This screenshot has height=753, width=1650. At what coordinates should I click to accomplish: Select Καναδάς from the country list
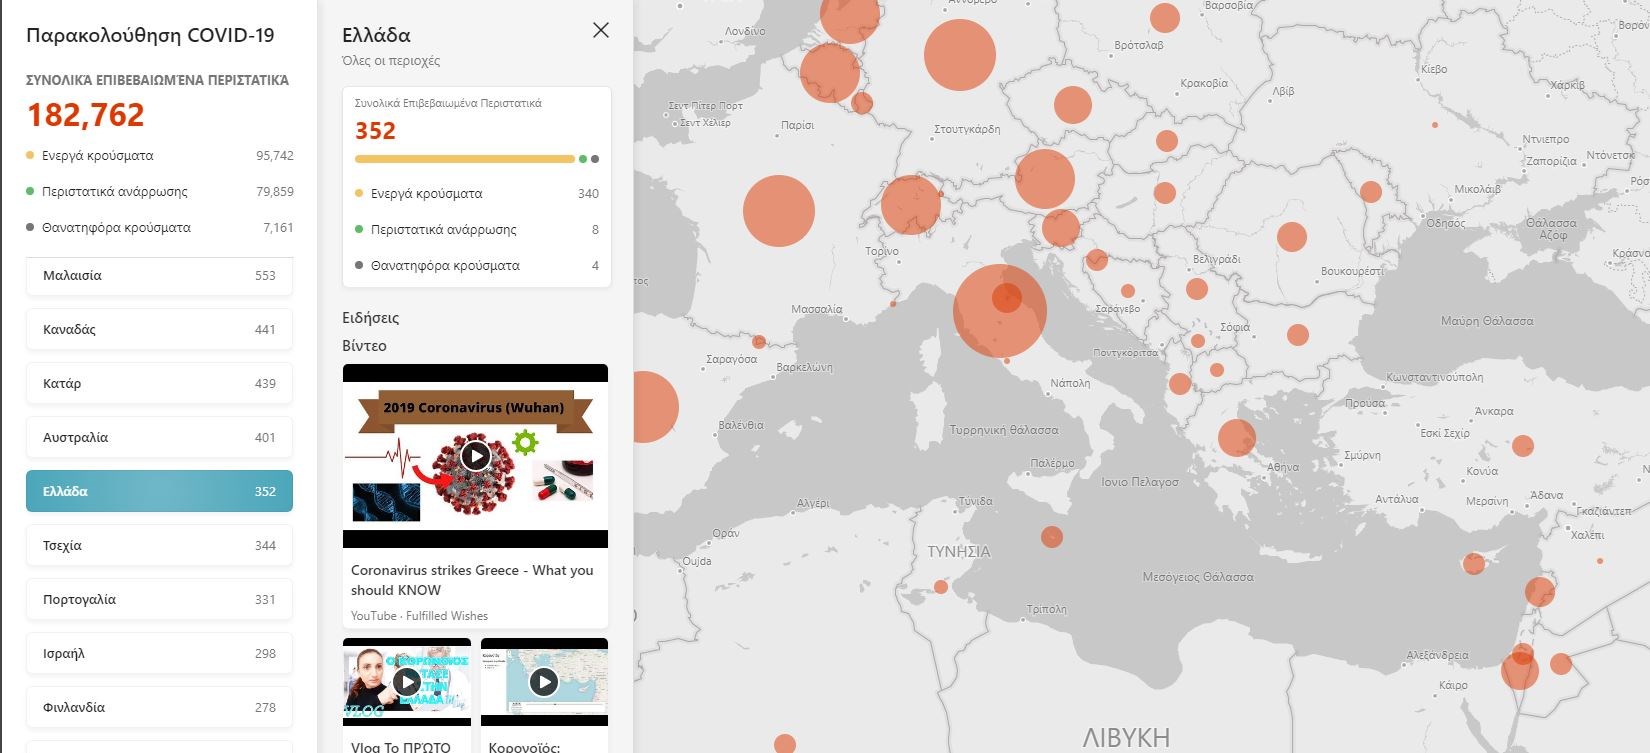pyautogui.click(x=159, y=330)
